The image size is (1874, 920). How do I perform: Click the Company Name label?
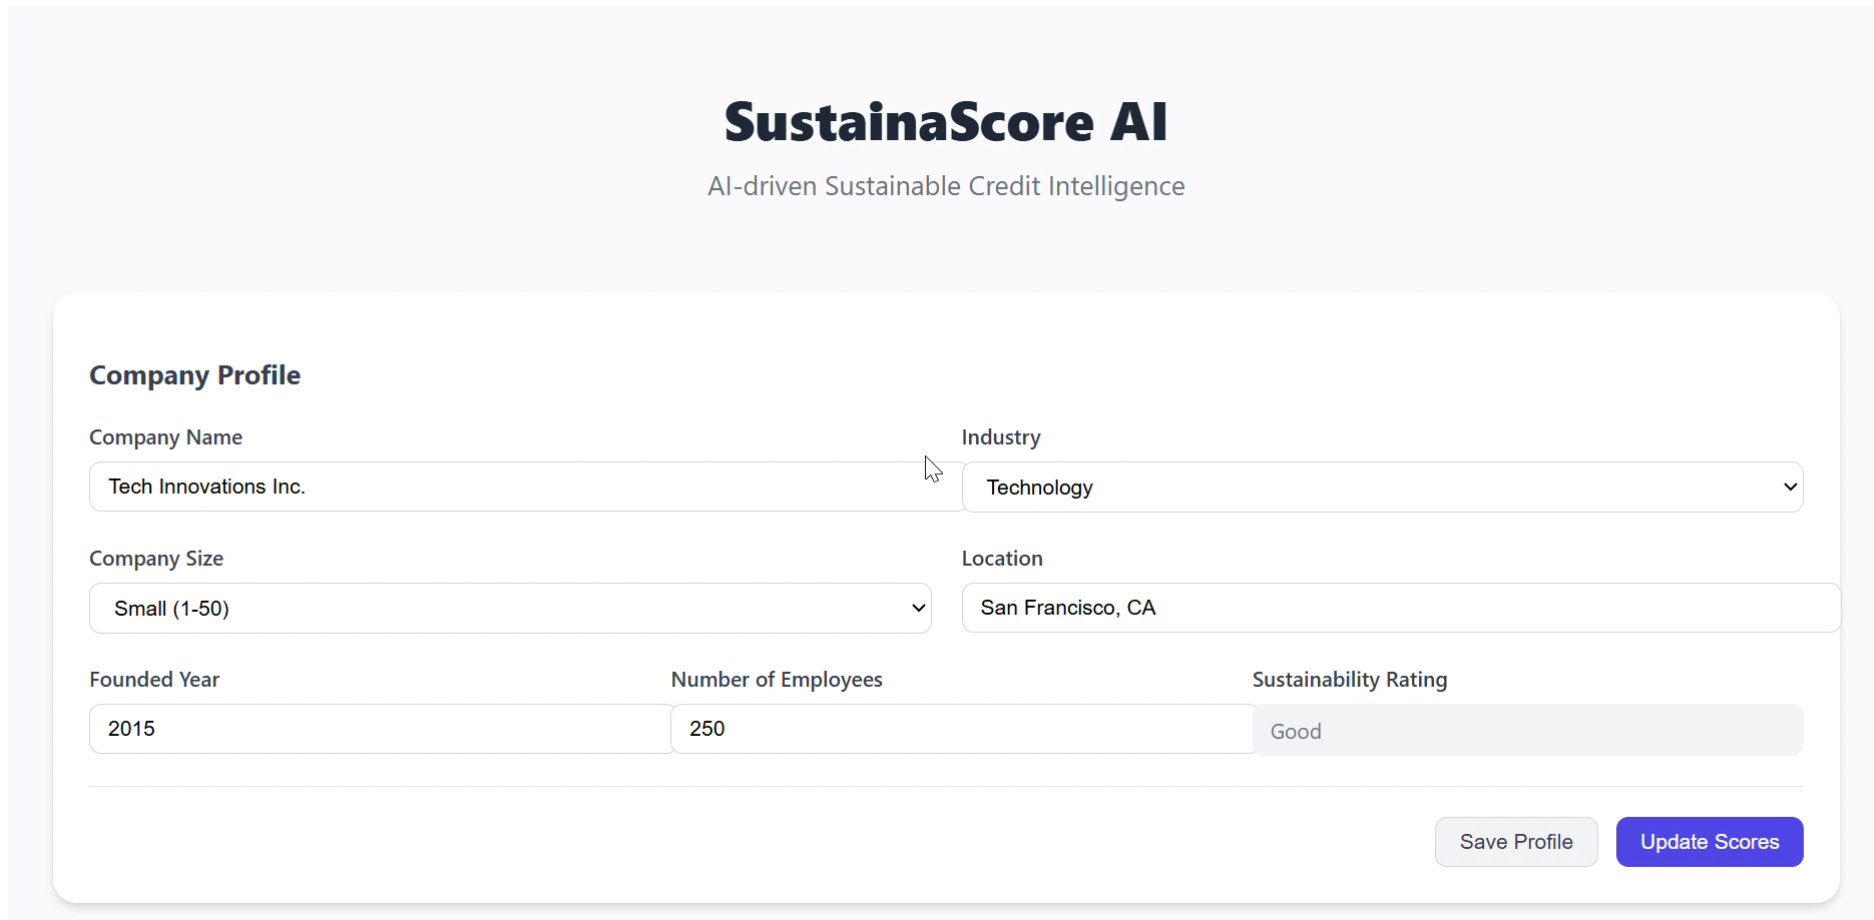click(x=166, y=438)
